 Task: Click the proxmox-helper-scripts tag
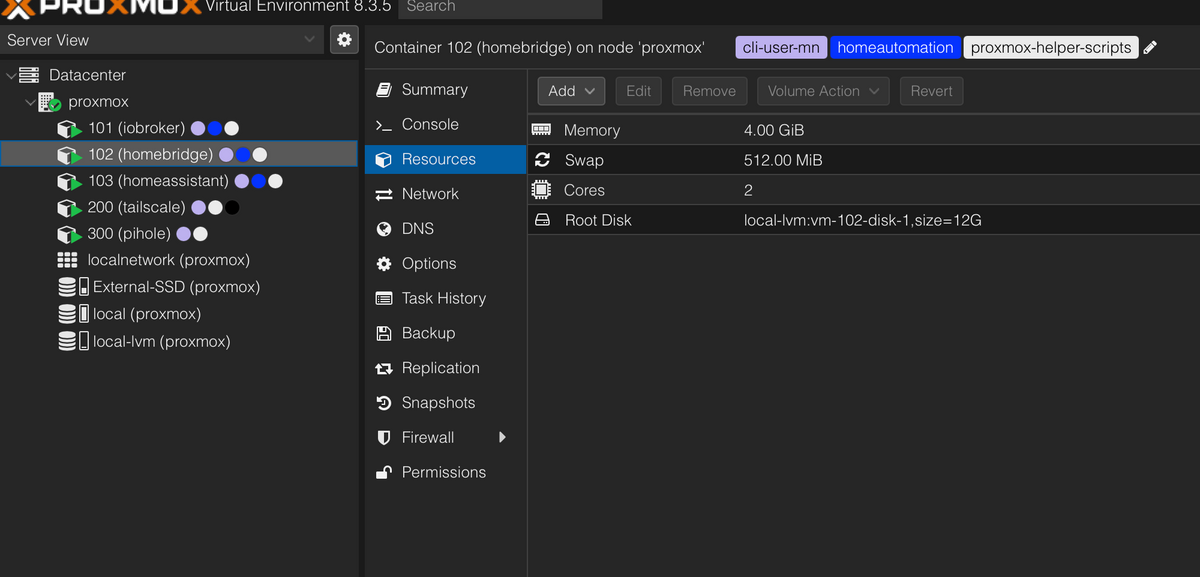1051,48
